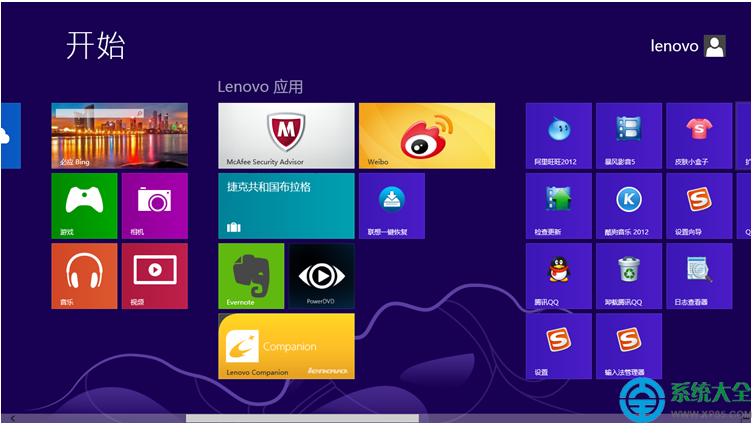Image resolution: width=754 pixels, height=425 pixels.
Task: Launch the 输入法管理器 tile
Action: (x=629, y=346)
